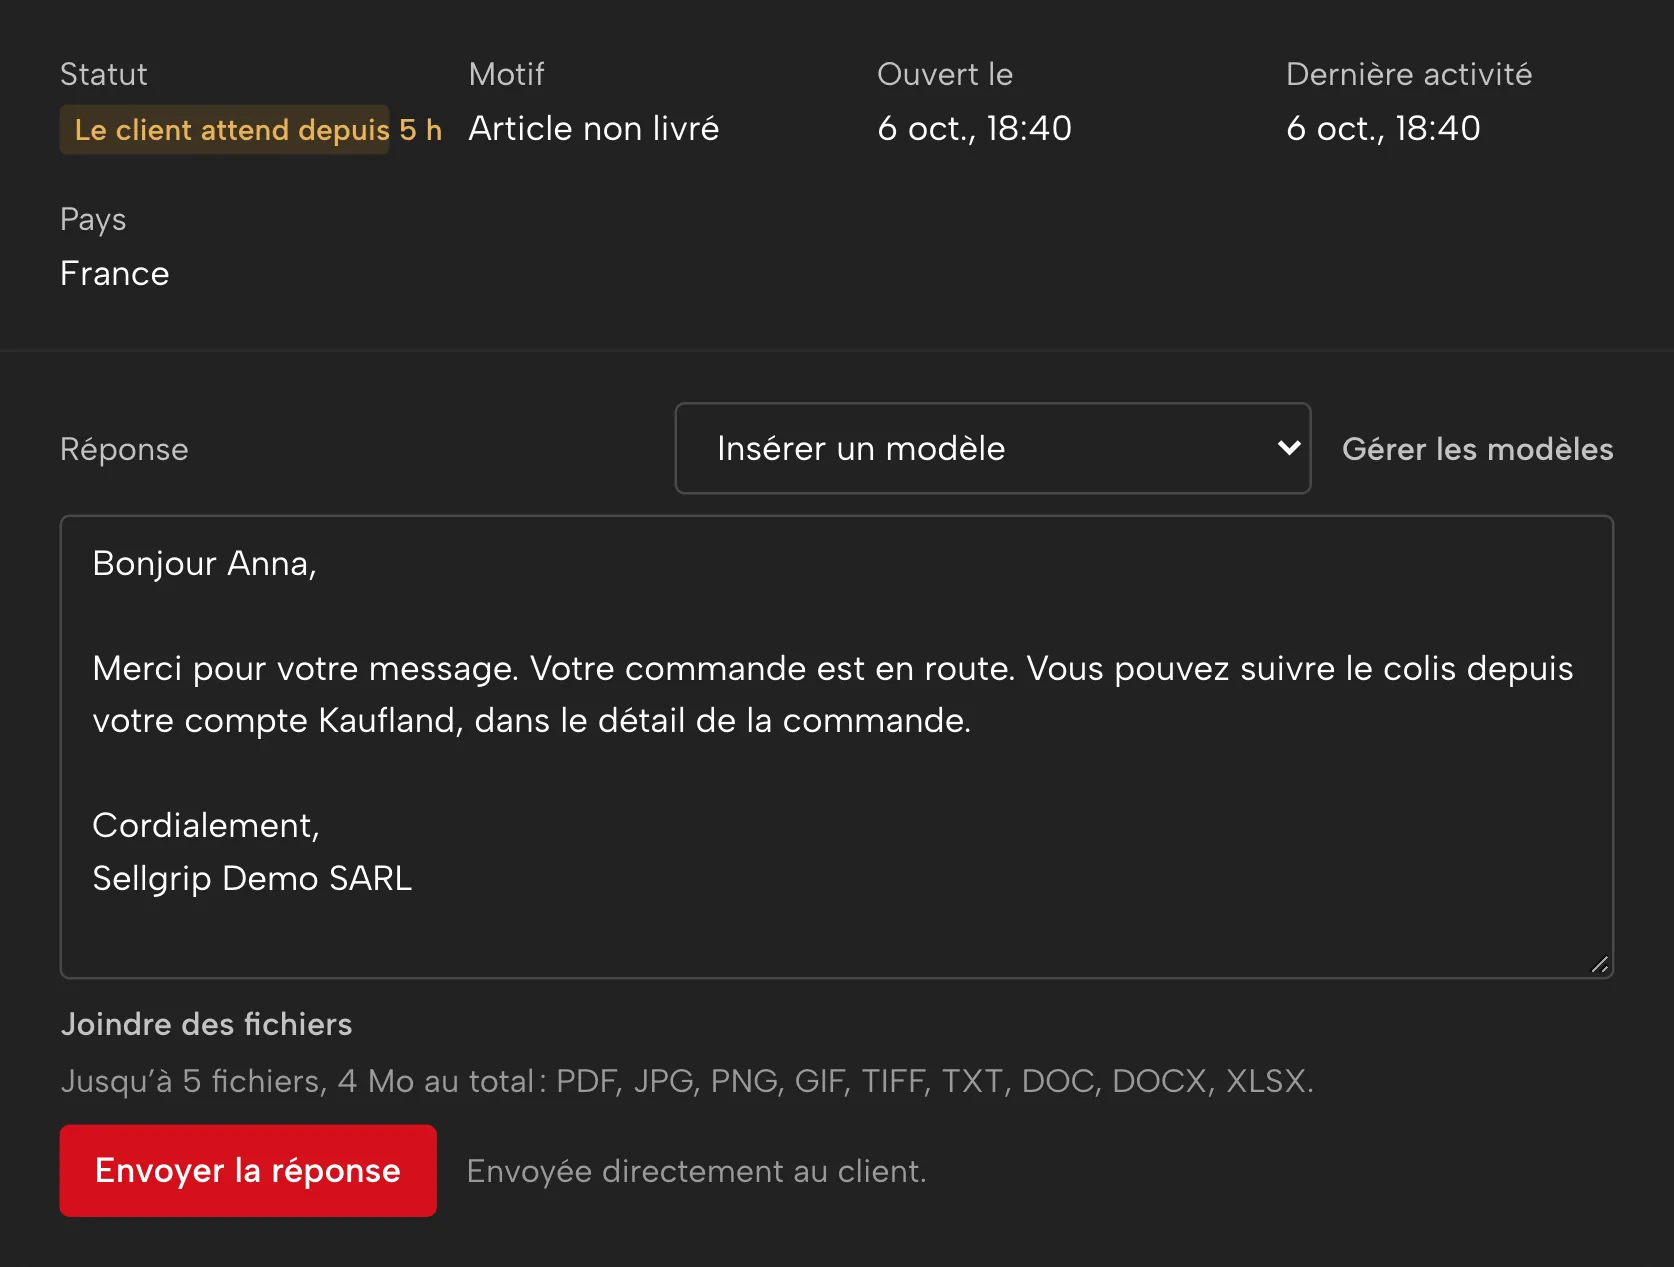
Task: Click the "Joindre des fichiers" label
Action: tap(206, 1024)
